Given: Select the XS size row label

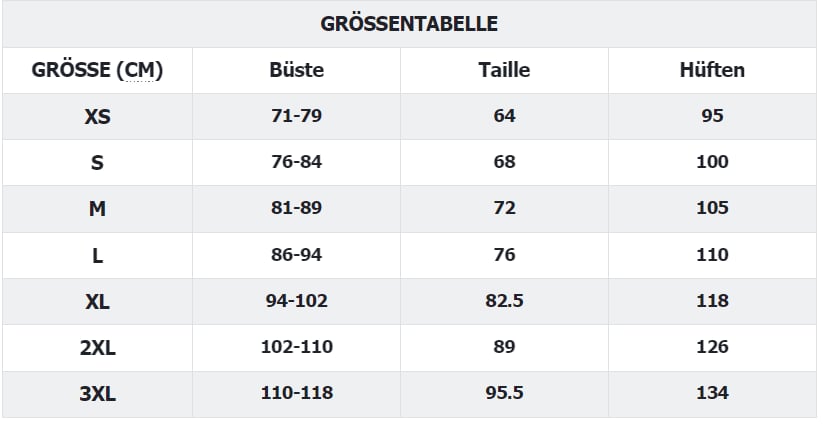Looking at the screenshot, I should point(97,116).
